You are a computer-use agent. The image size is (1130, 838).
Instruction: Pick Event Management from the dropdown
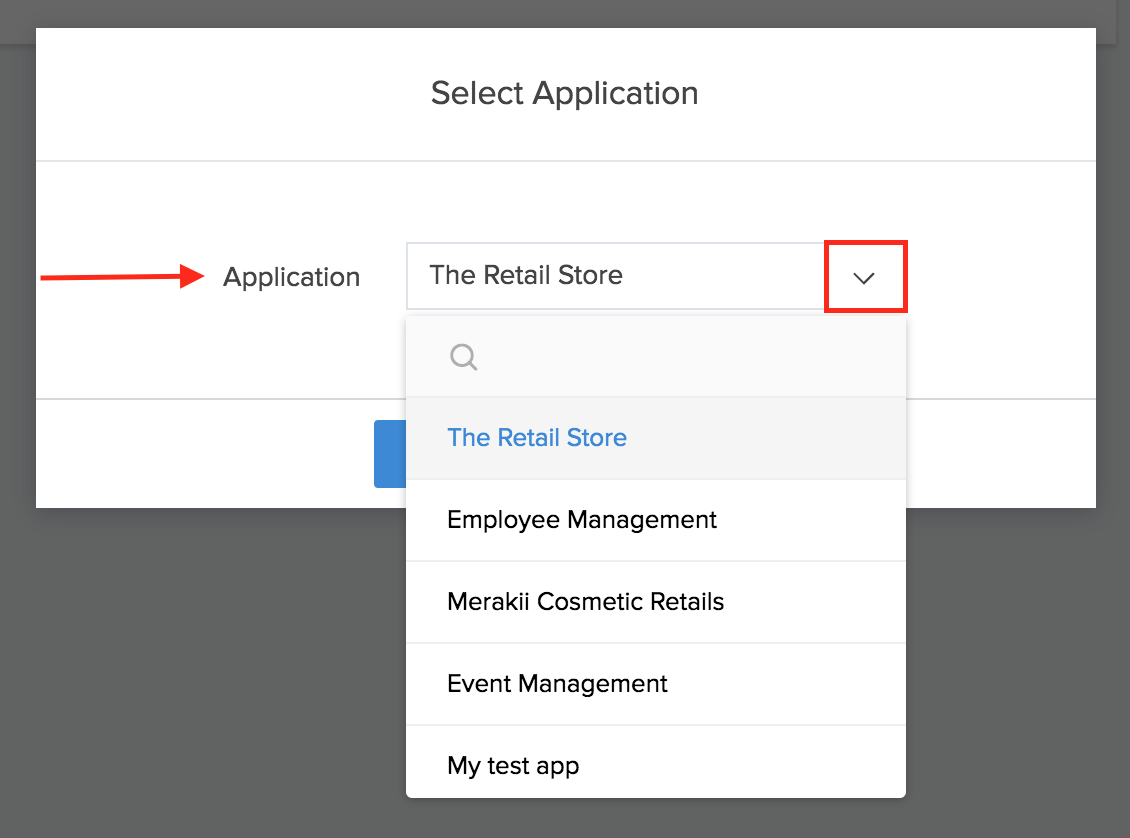pyautogui.click(x=557, y=684)
